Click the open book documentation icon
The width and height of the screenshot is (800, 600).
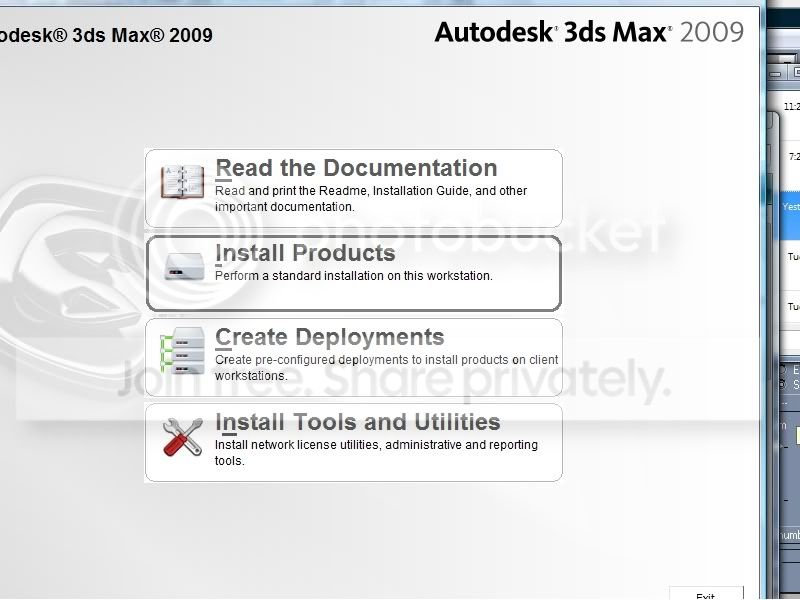coord(182,182)
